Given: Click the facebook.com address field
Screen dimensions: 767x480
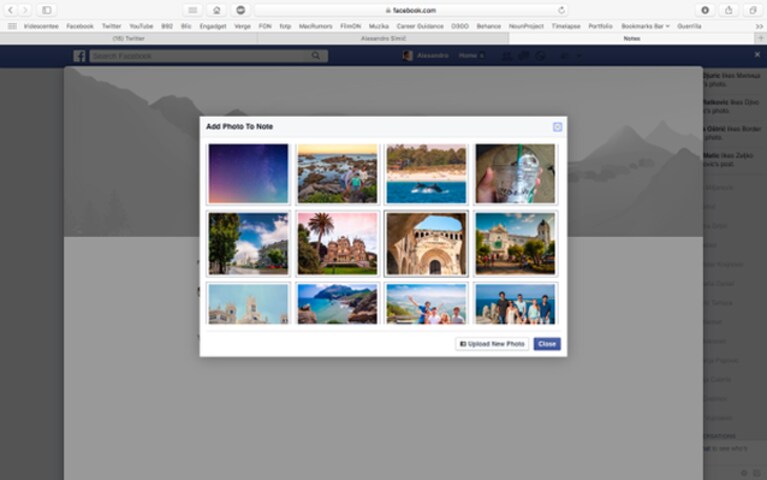Looking at the screenshot, I should coord(411,10).
